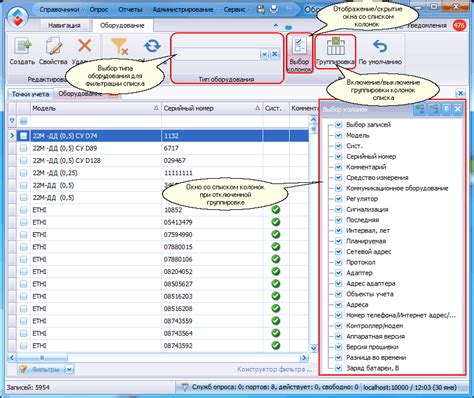Select record checkbox for serial 029467
The image size is (474, 398).
[23, 160]
